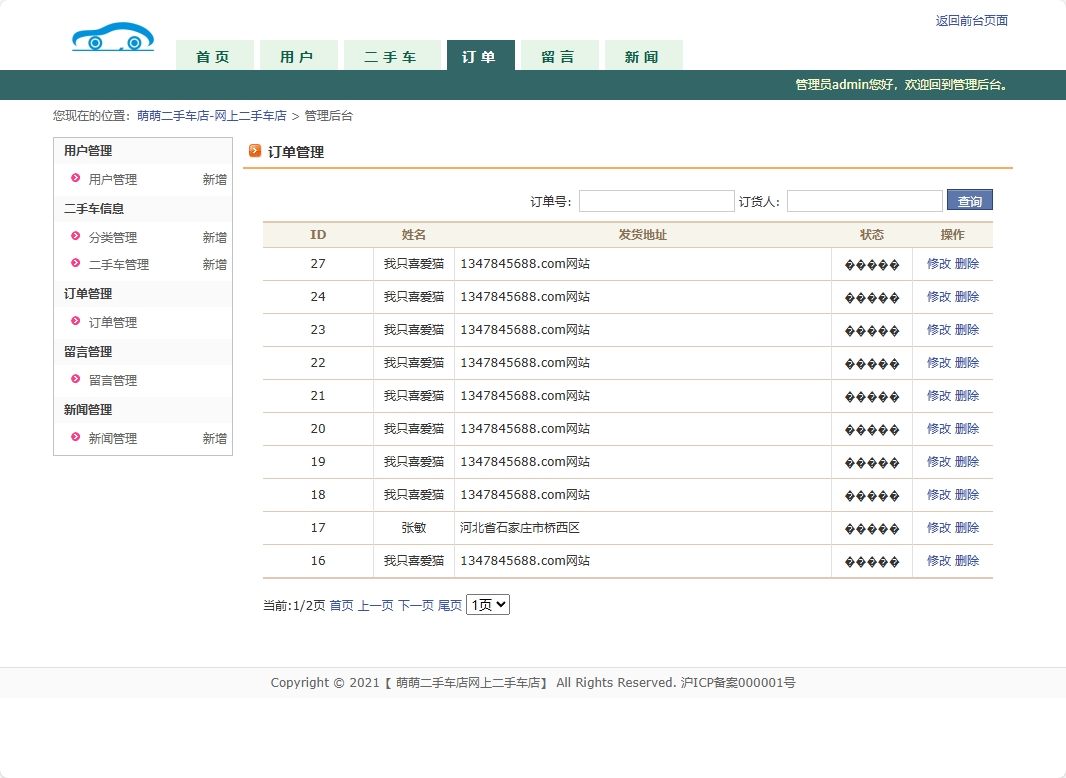Image resolution: width=1066 pixels, height=778 pixels.
Task: Click the bullet icon next to 留言管理
Action: coord(75,380)
